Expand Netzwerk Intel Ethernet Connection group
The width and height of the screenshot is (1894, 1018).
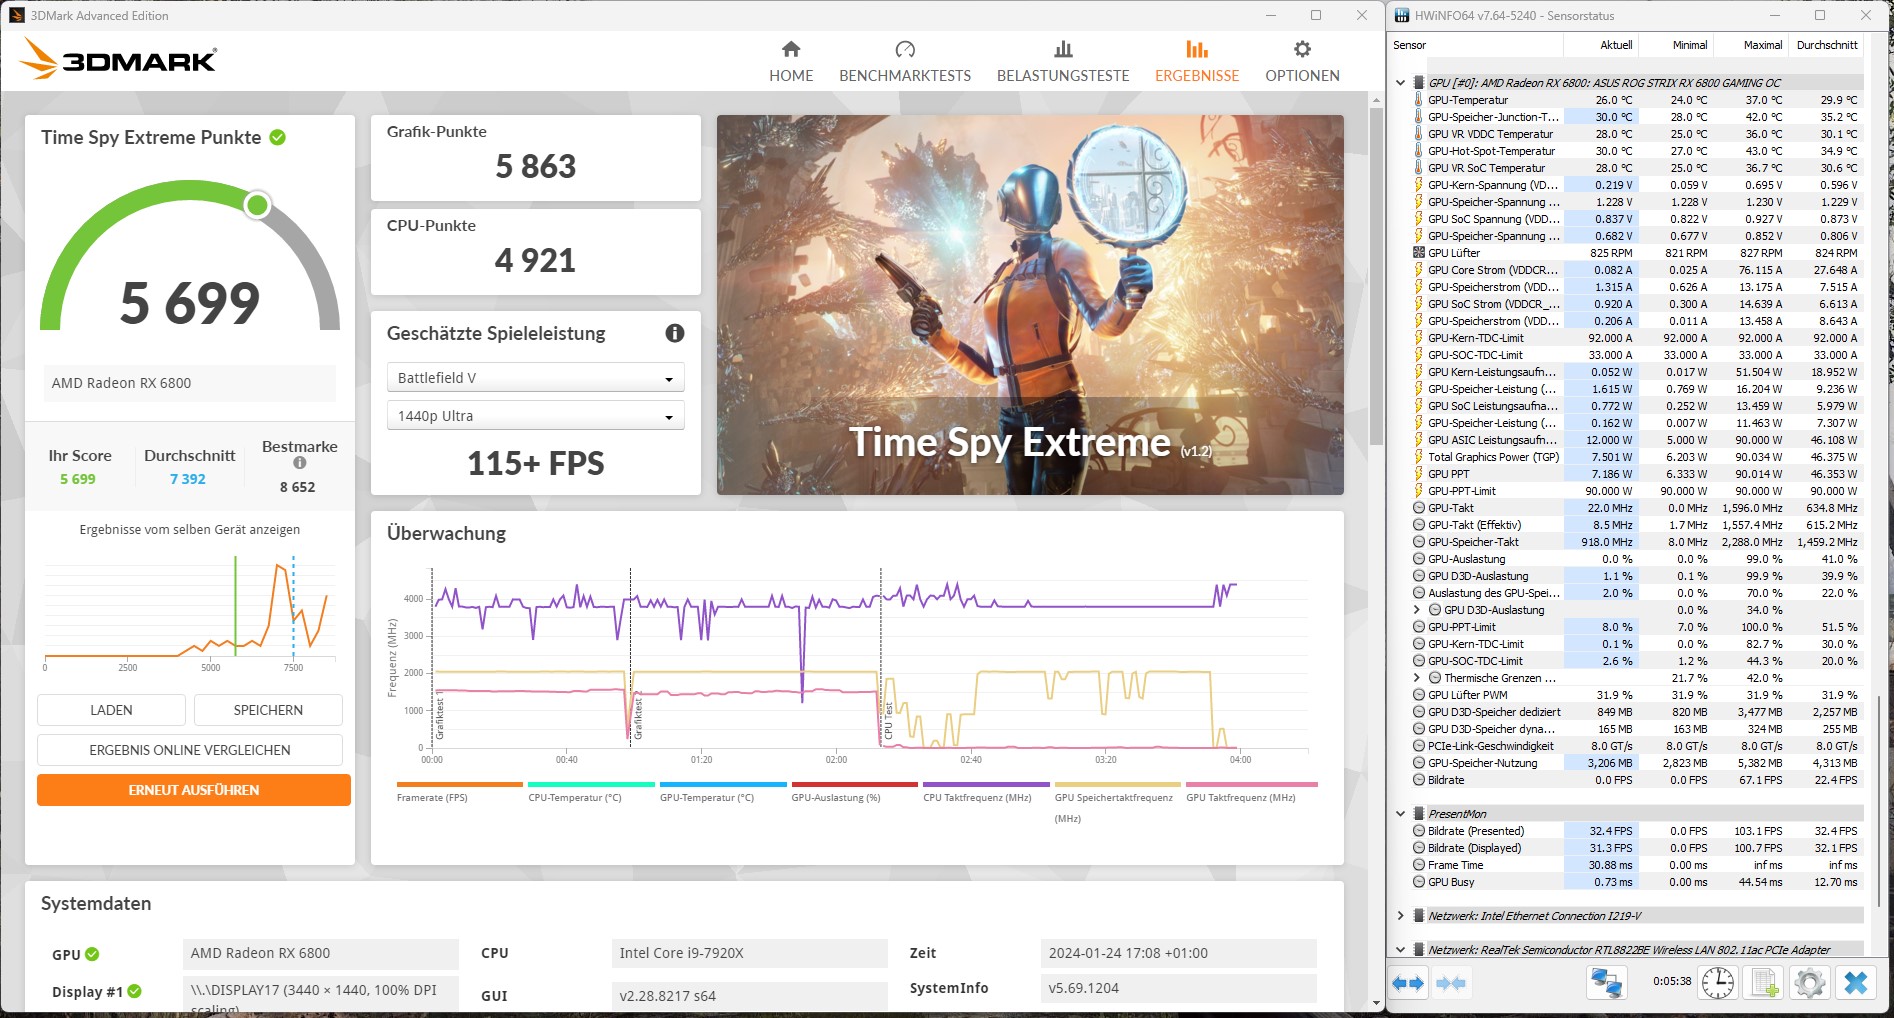click(1400, 916)
